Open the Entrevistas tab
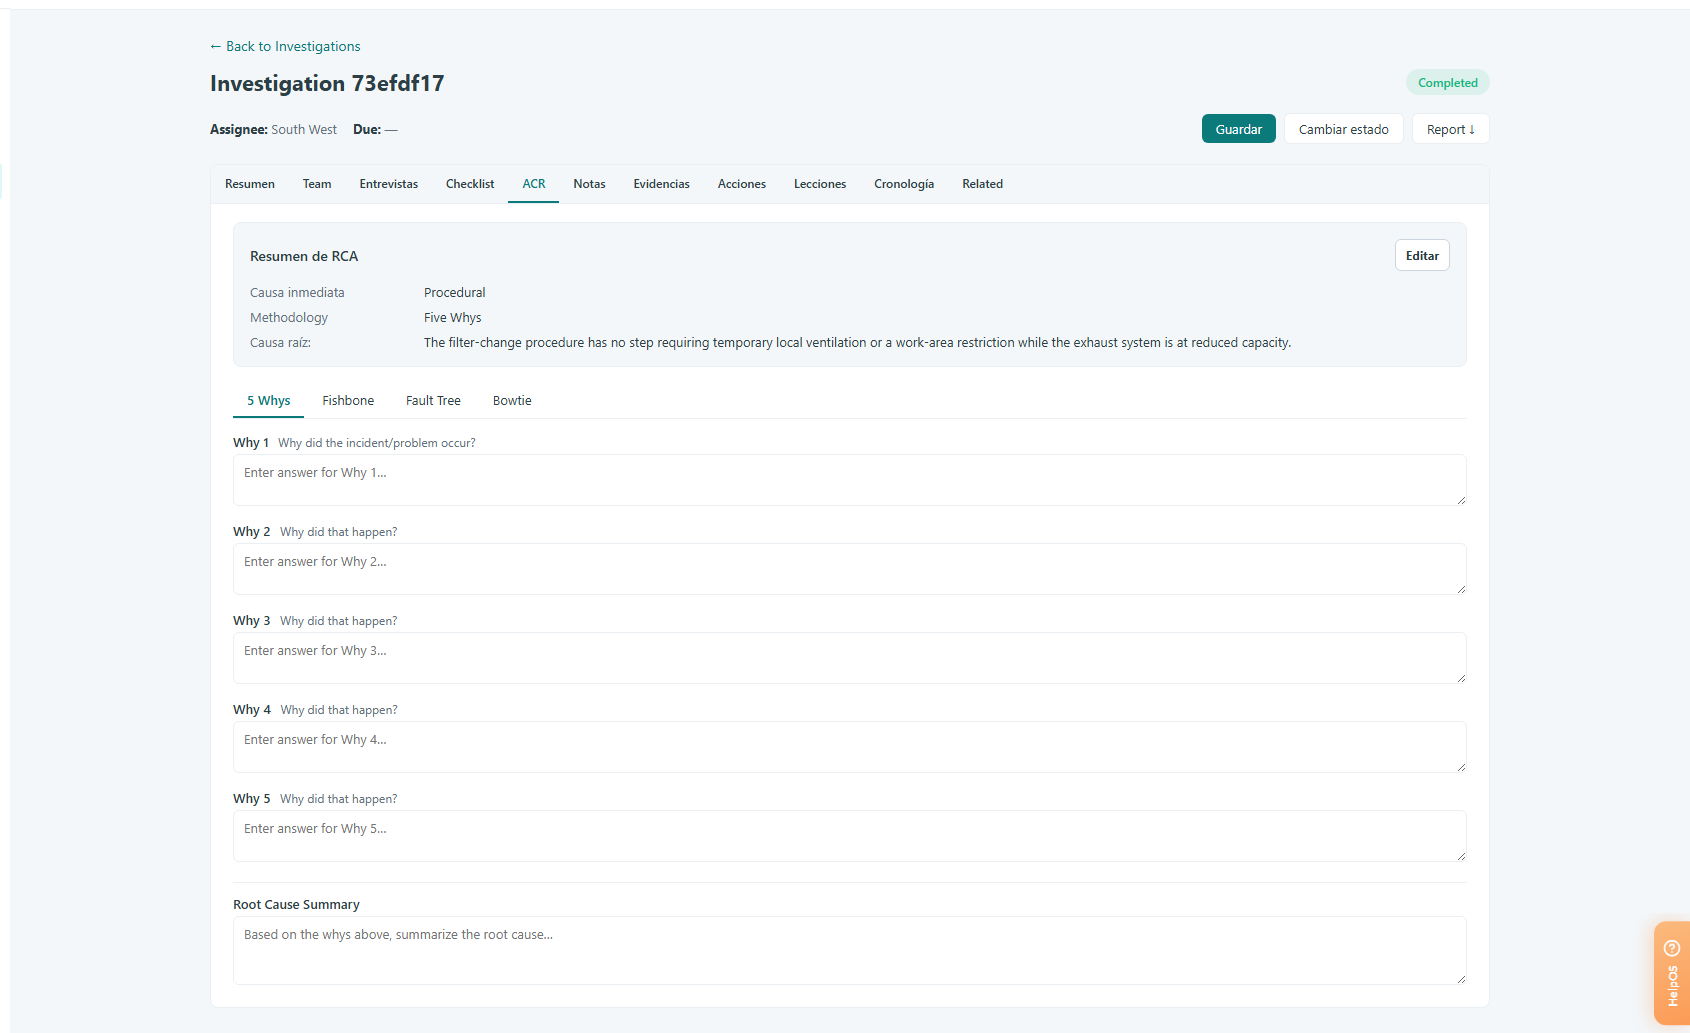Screen dimensions: 1690x1033 [x=389, y=184]
